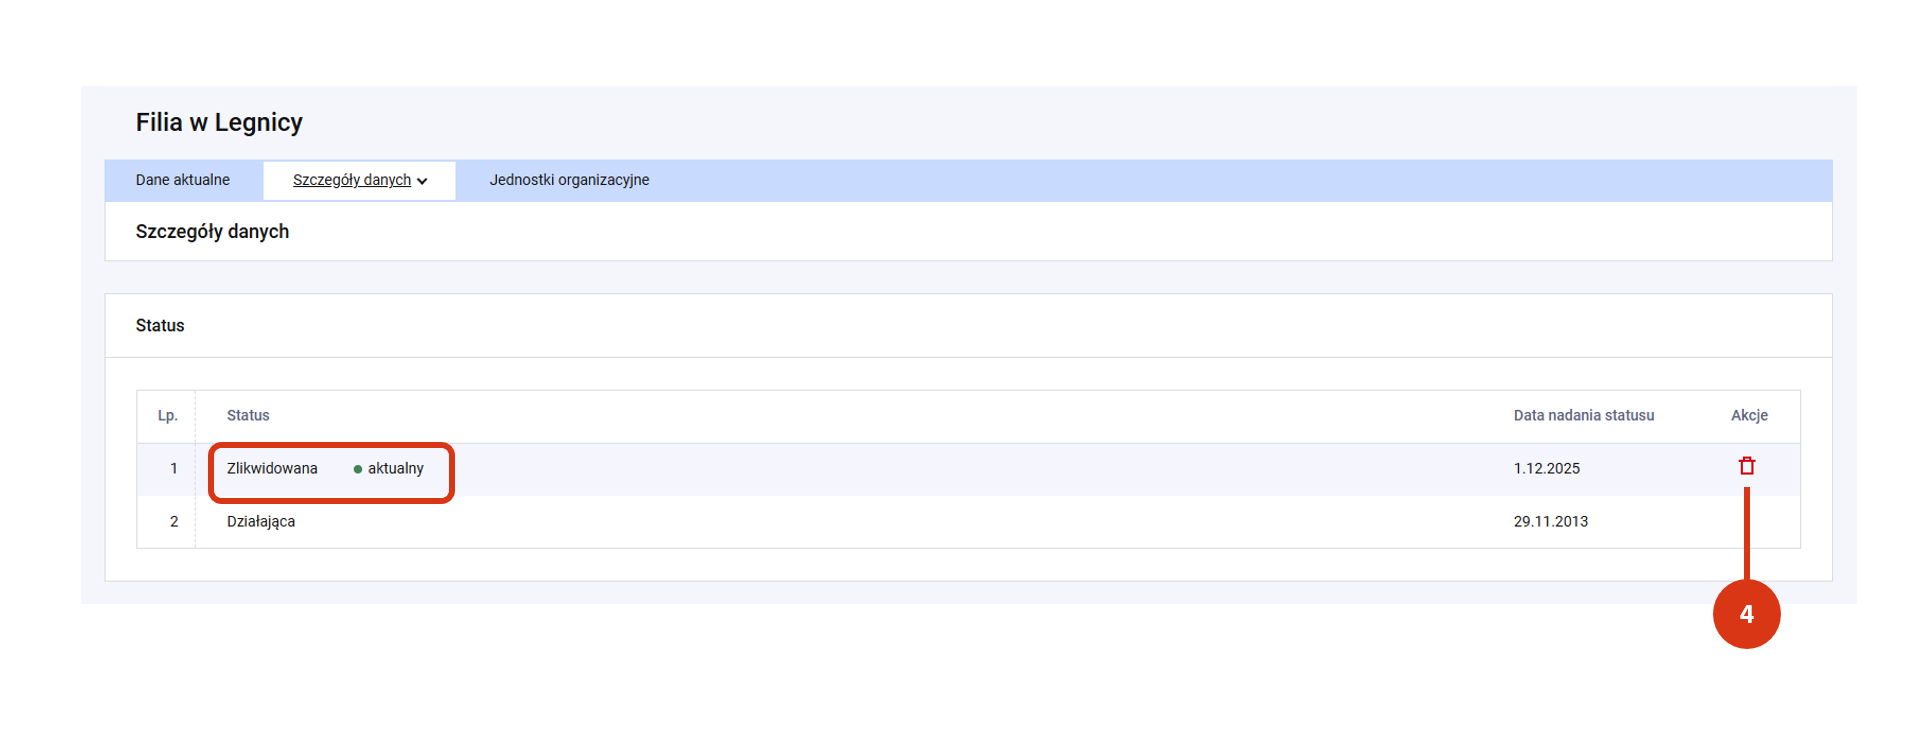Click the aktualny status label
The width and height of the screenshot is (1919, 754).
(x=395, y=468)
